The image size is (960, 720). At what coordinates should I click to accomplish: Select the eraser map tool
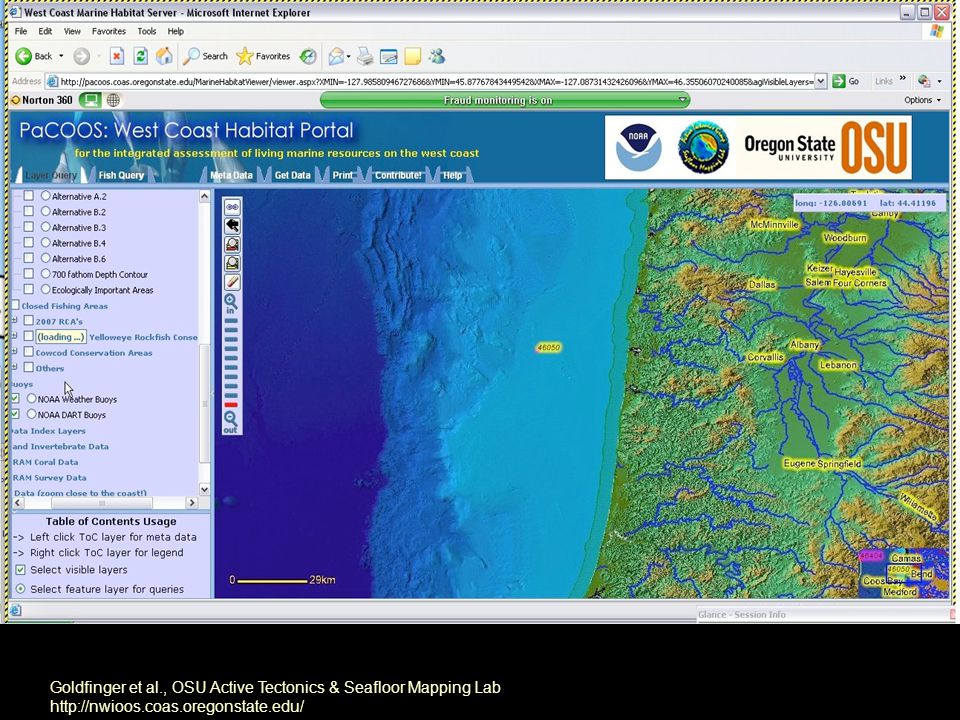(x=232, y=282)
